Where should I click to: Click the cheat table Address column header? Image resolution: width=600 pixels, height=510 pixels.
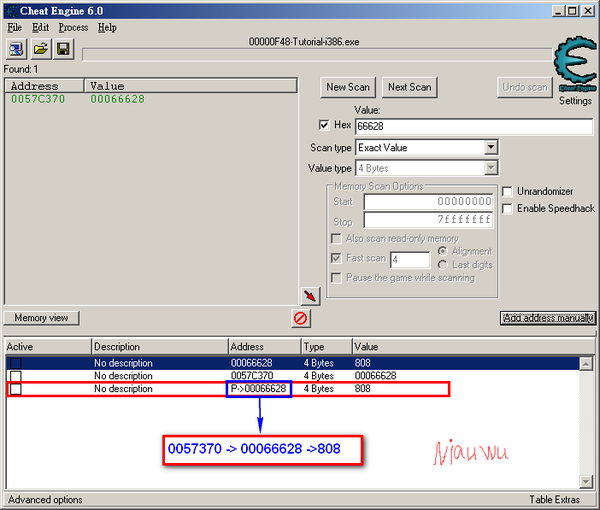coord(265,347)
